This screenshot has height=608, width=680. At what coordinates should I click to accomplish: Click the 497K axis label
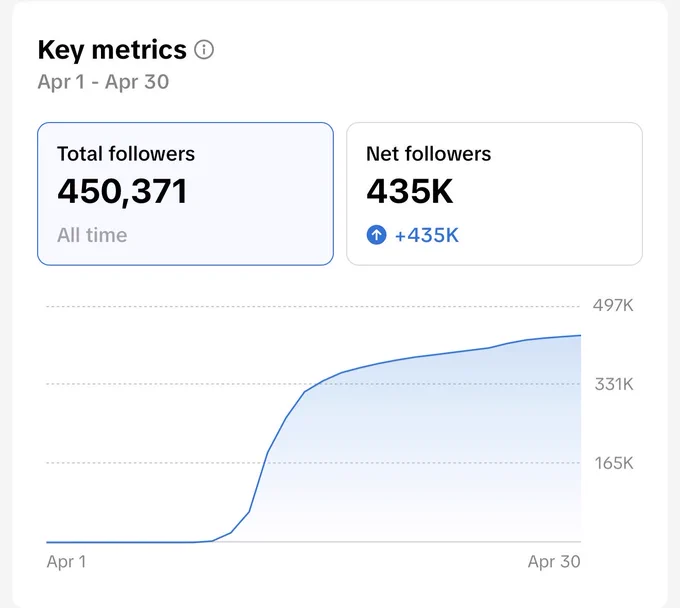613,306
